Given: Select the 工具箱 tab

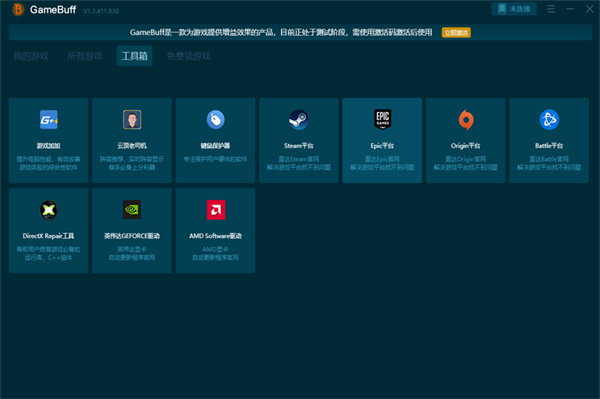Looking at the screenshot, I should tap(134, 56).
